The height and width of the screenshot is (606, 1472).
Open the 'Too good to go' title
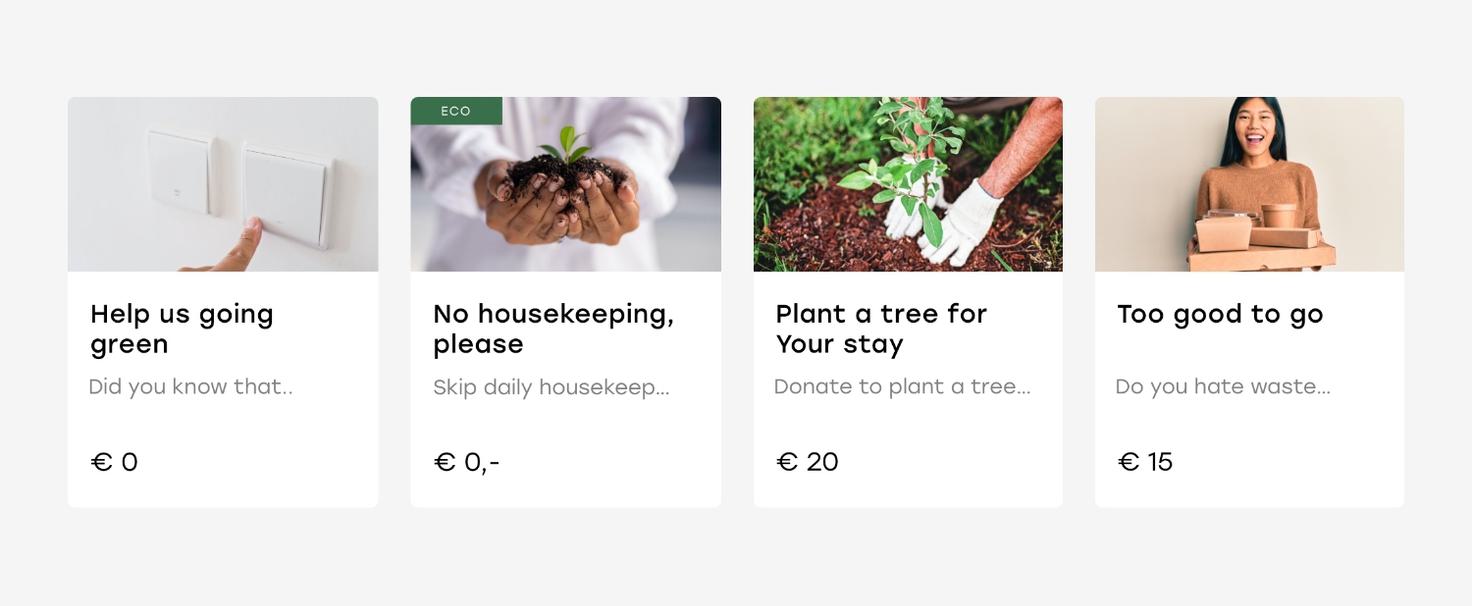coord(1220,314)
